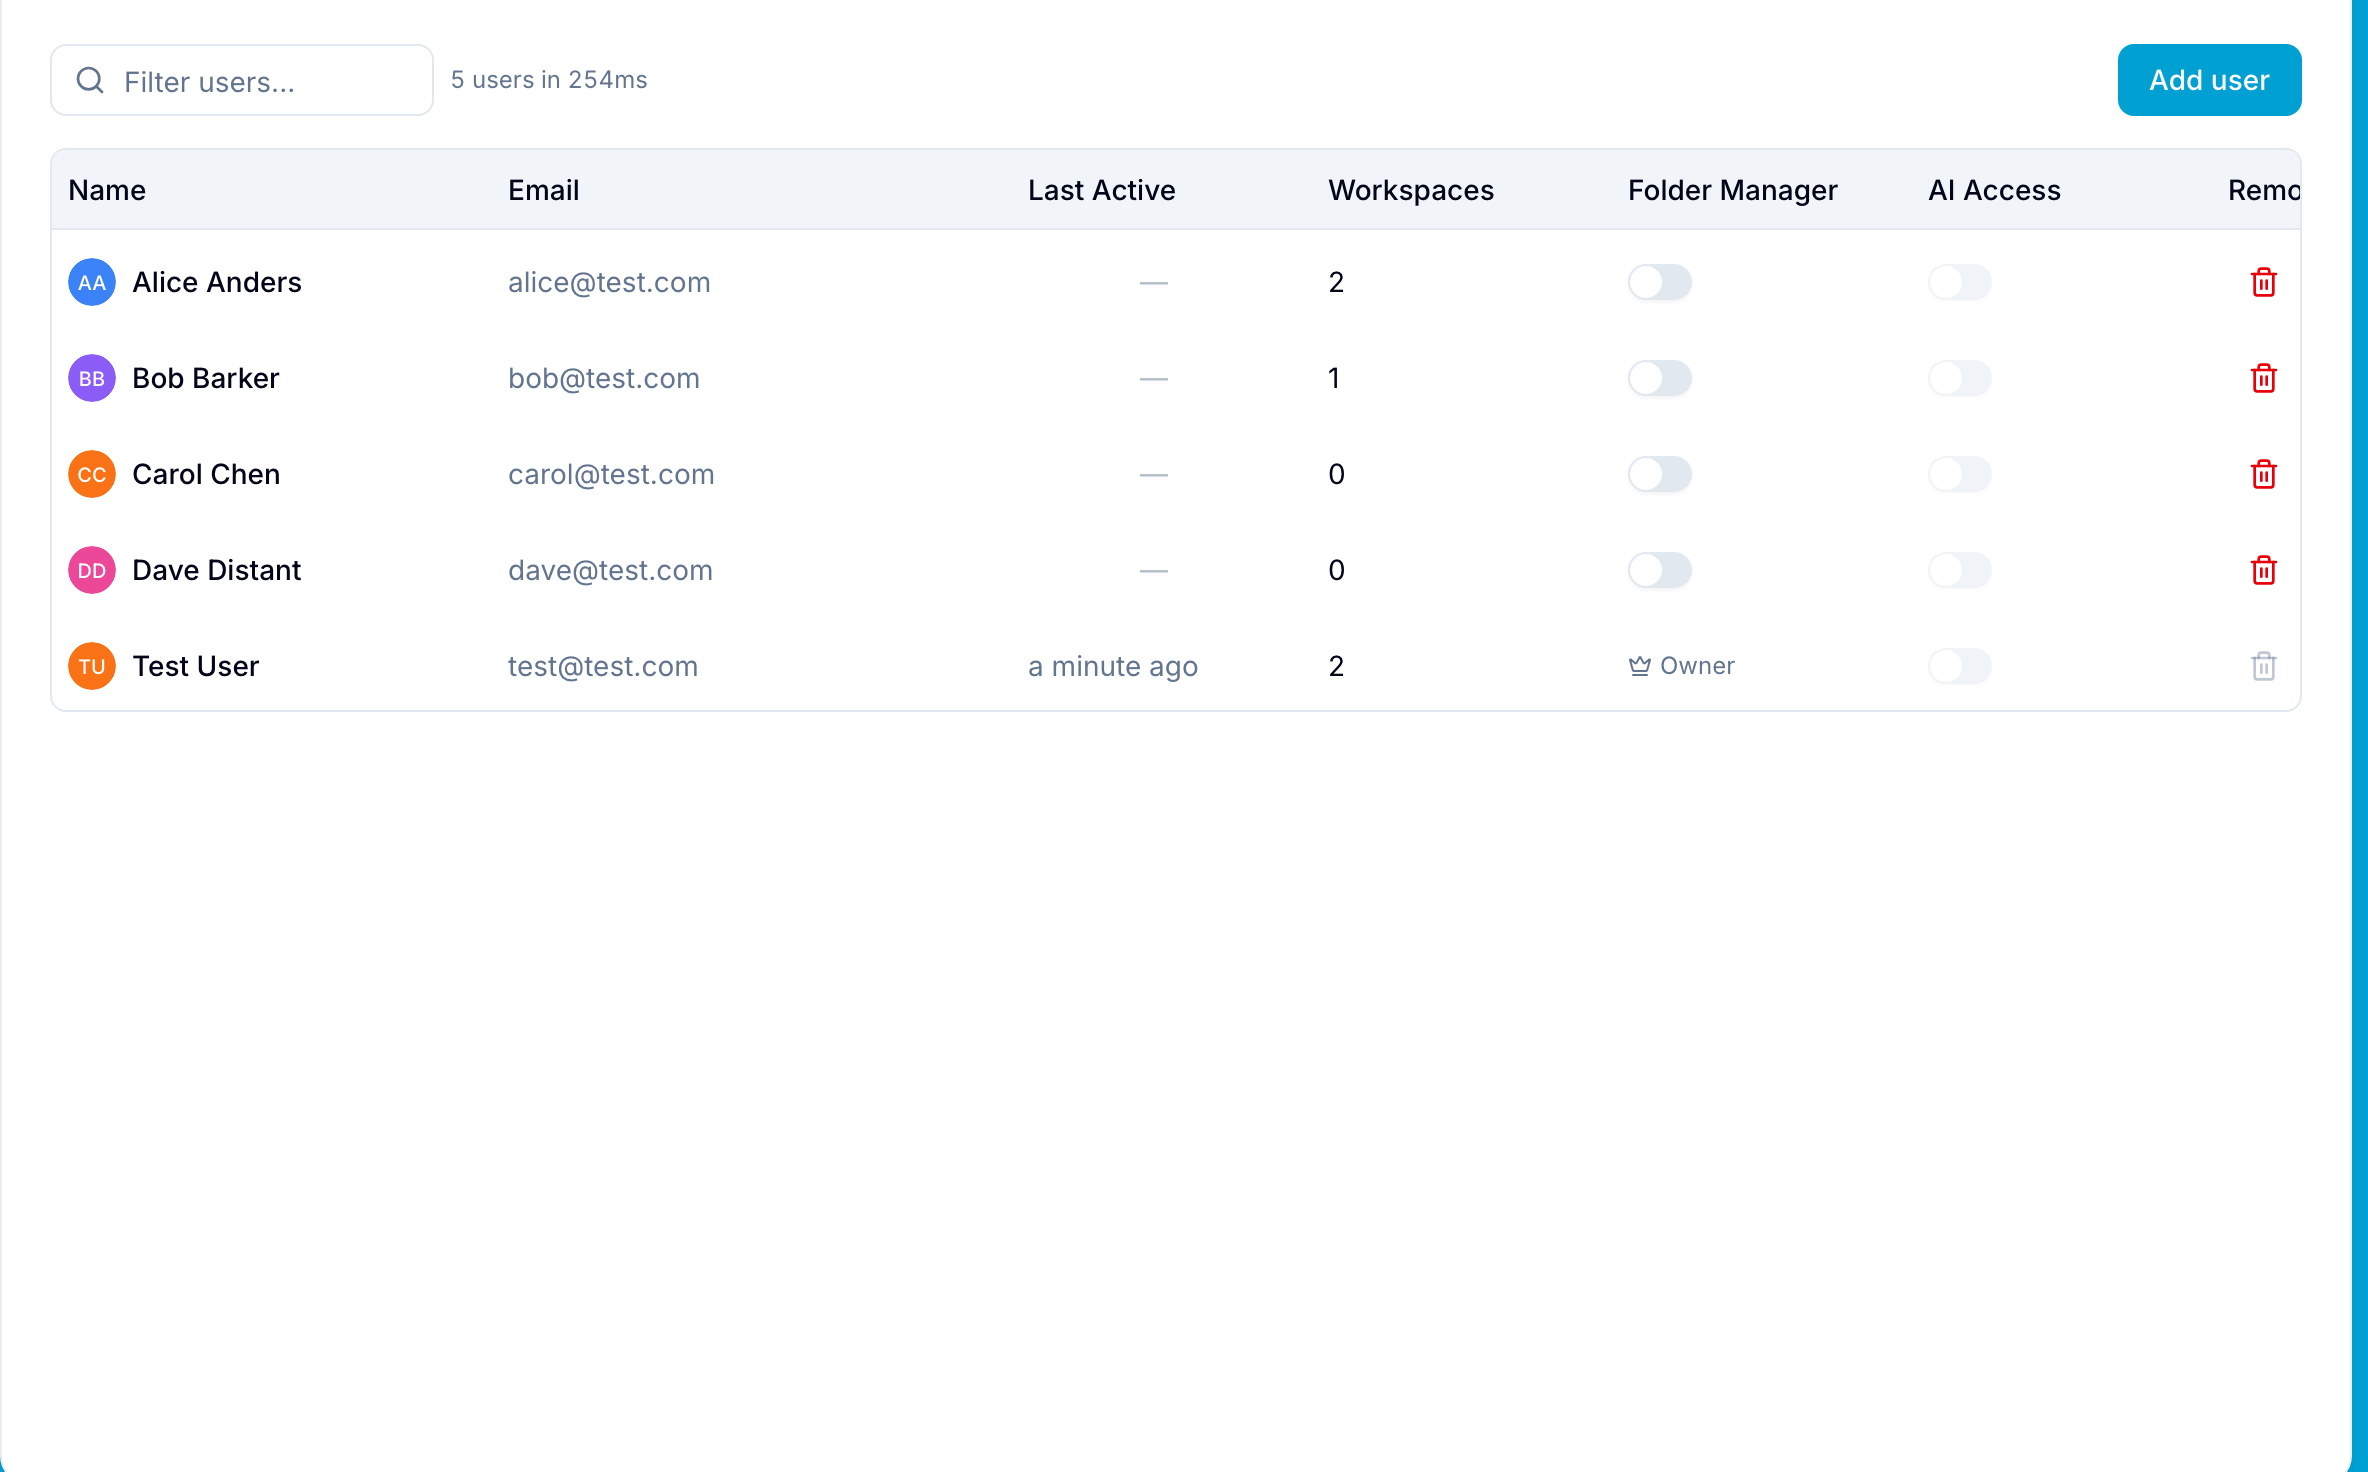Toggle AI Access for Bob Barker
Viewport: 2368px width, 1472px height.
coord(1960,378)
